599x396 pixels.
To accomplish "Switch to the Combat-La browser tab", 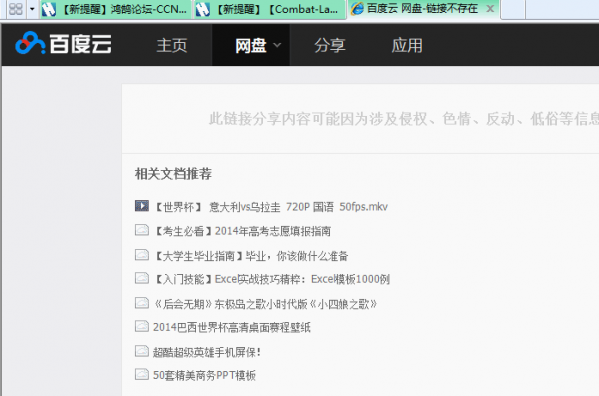I will click(269, 9).
